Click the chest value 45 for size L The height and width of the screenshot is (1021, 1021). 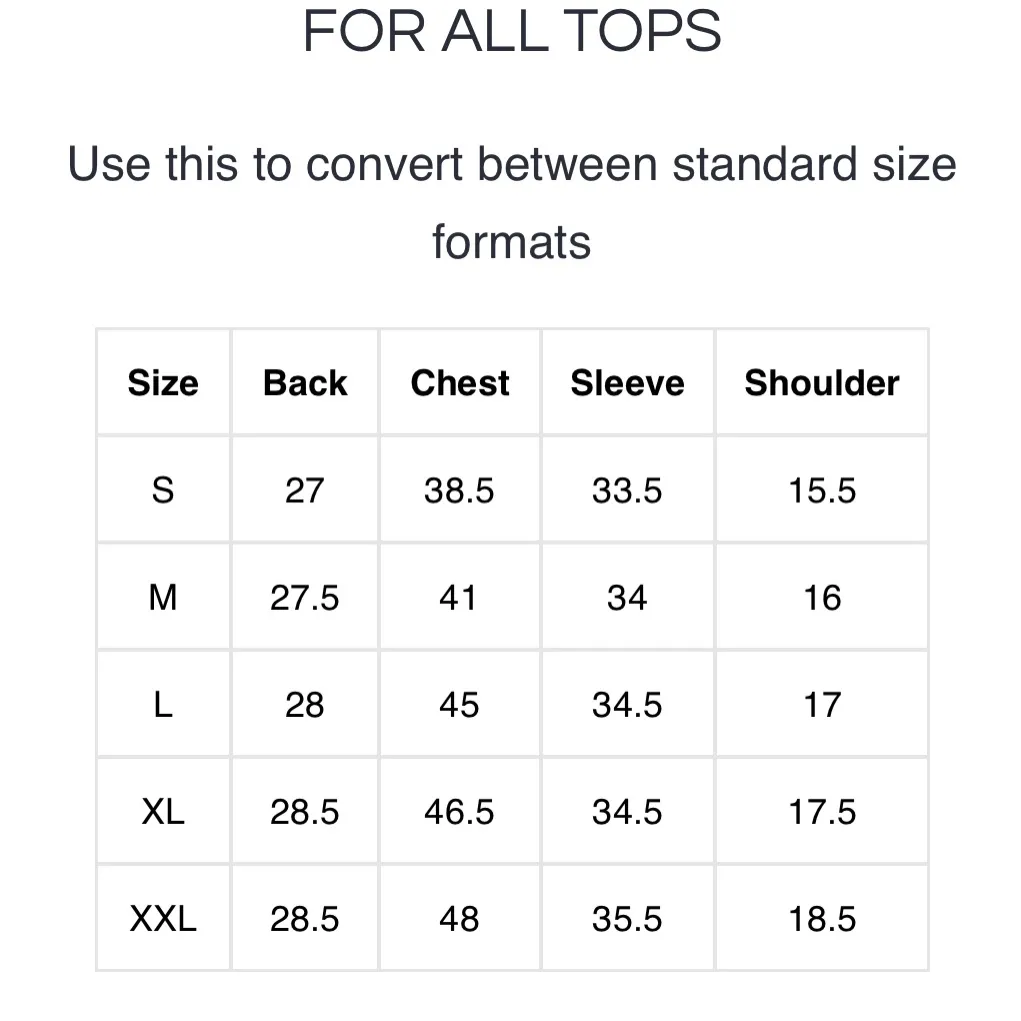tap(459, 705)
